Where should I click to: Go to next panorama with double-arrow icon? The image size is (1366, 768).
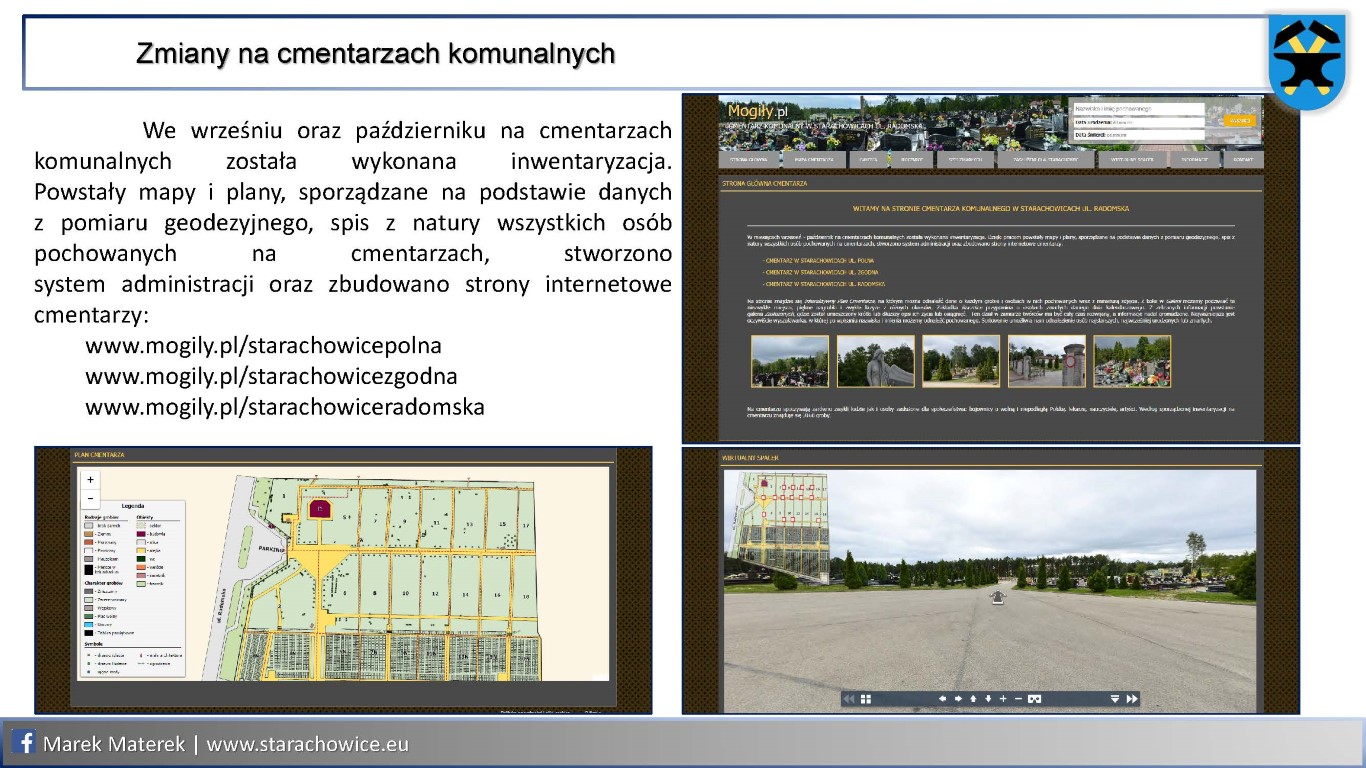pos(1132,699)
